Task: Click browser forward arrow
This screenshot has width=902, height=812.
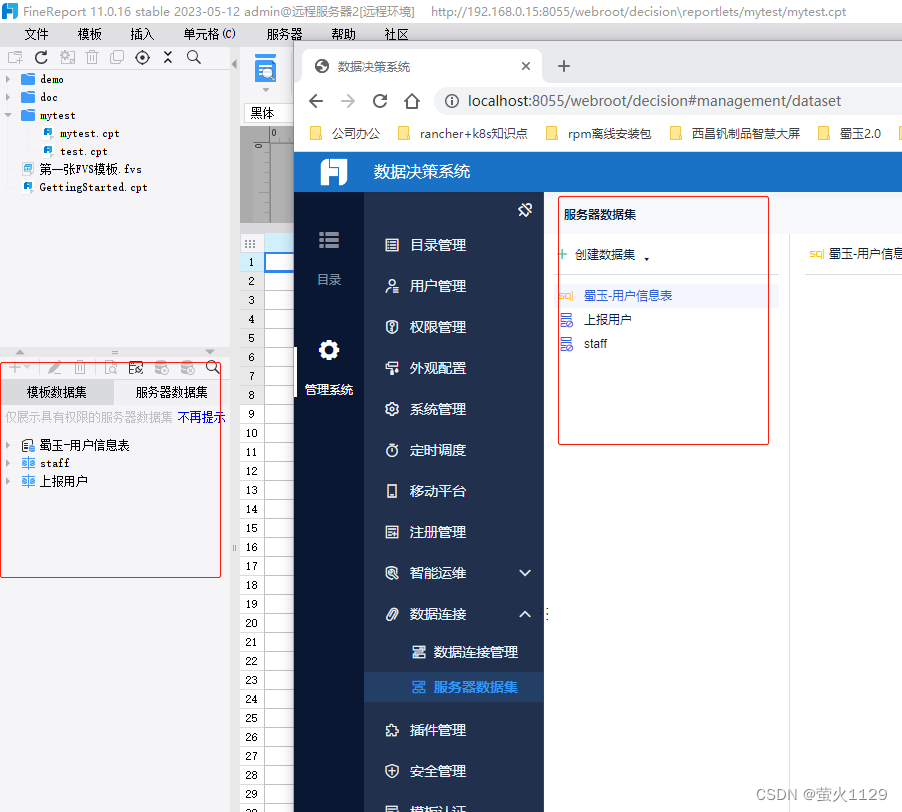Action: point(348,101)
